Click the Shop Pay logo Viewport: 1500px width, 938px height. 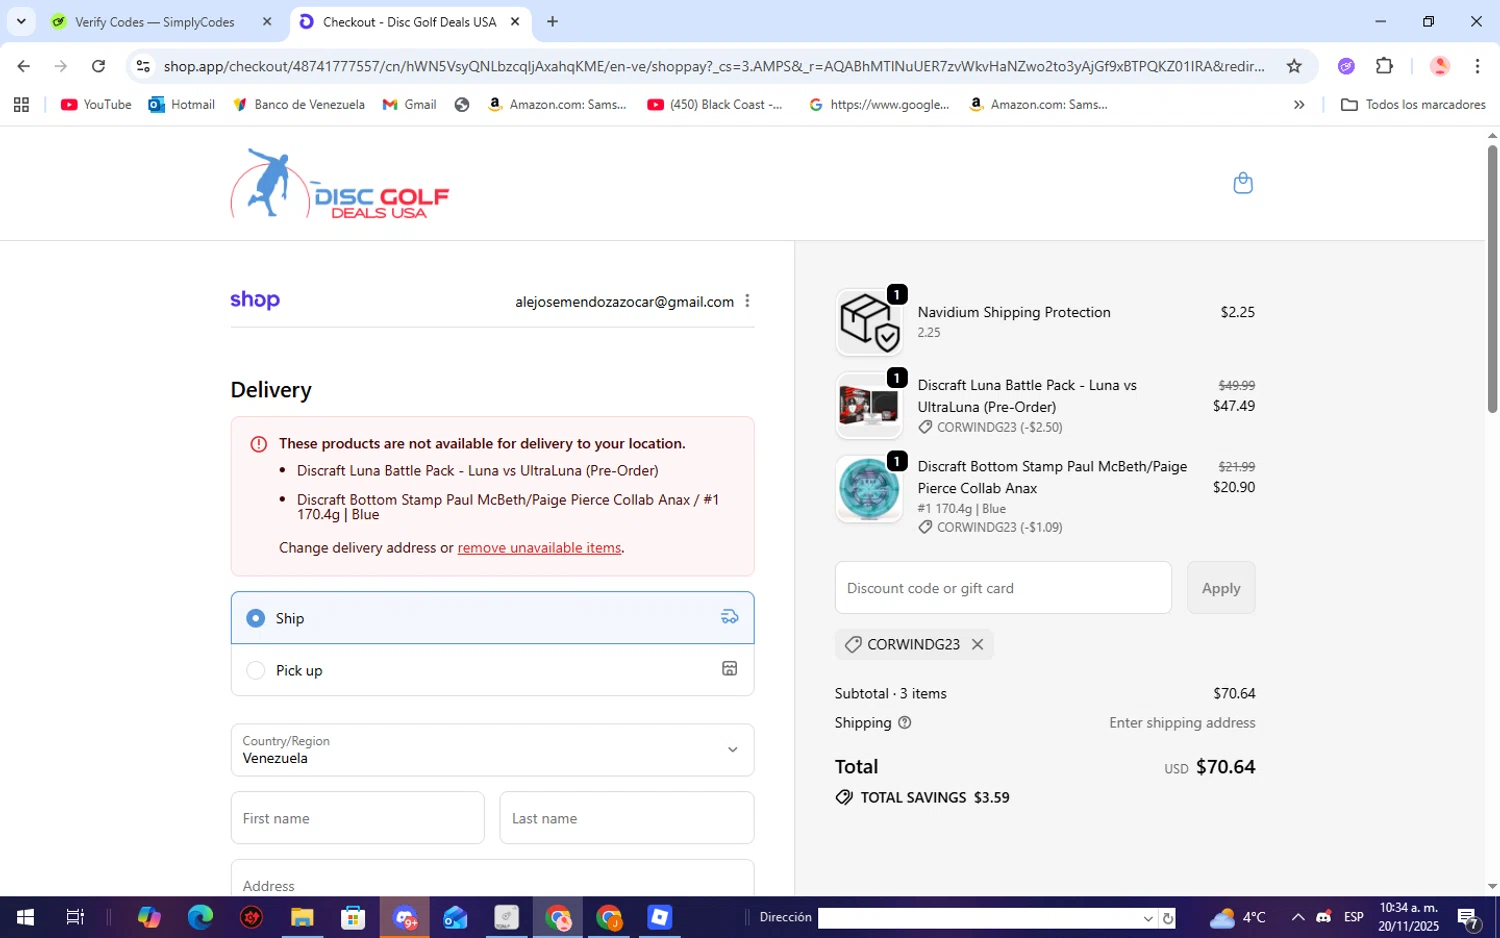(255, 300)
